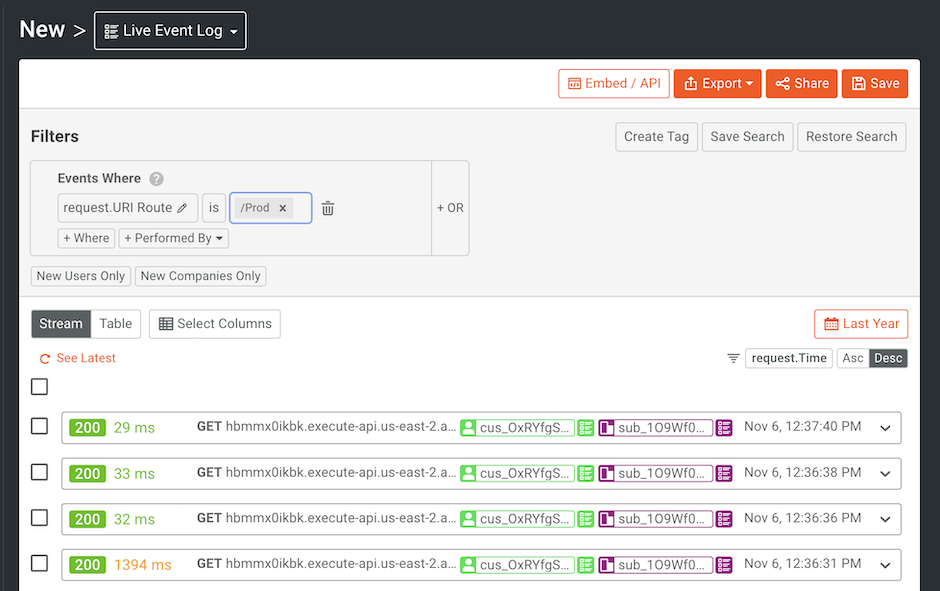The height and width of the screenshot is (591, 940).
Task: Click user events list icon in 32 ms row
Action: click(586, 519)
